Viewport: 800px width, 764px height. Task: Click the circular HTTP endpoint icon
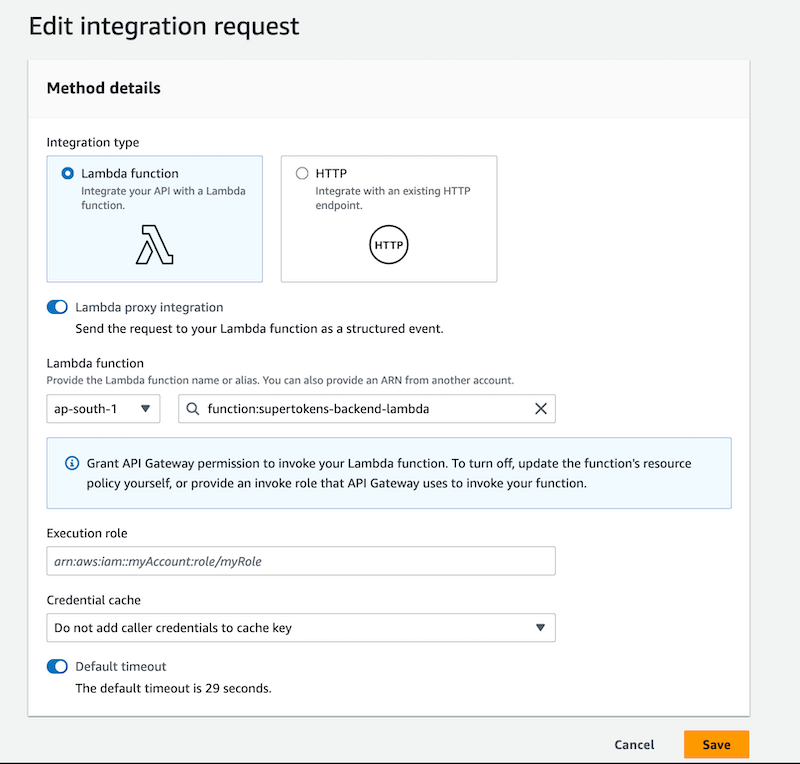pyautogui.click(x=388, y=244)
